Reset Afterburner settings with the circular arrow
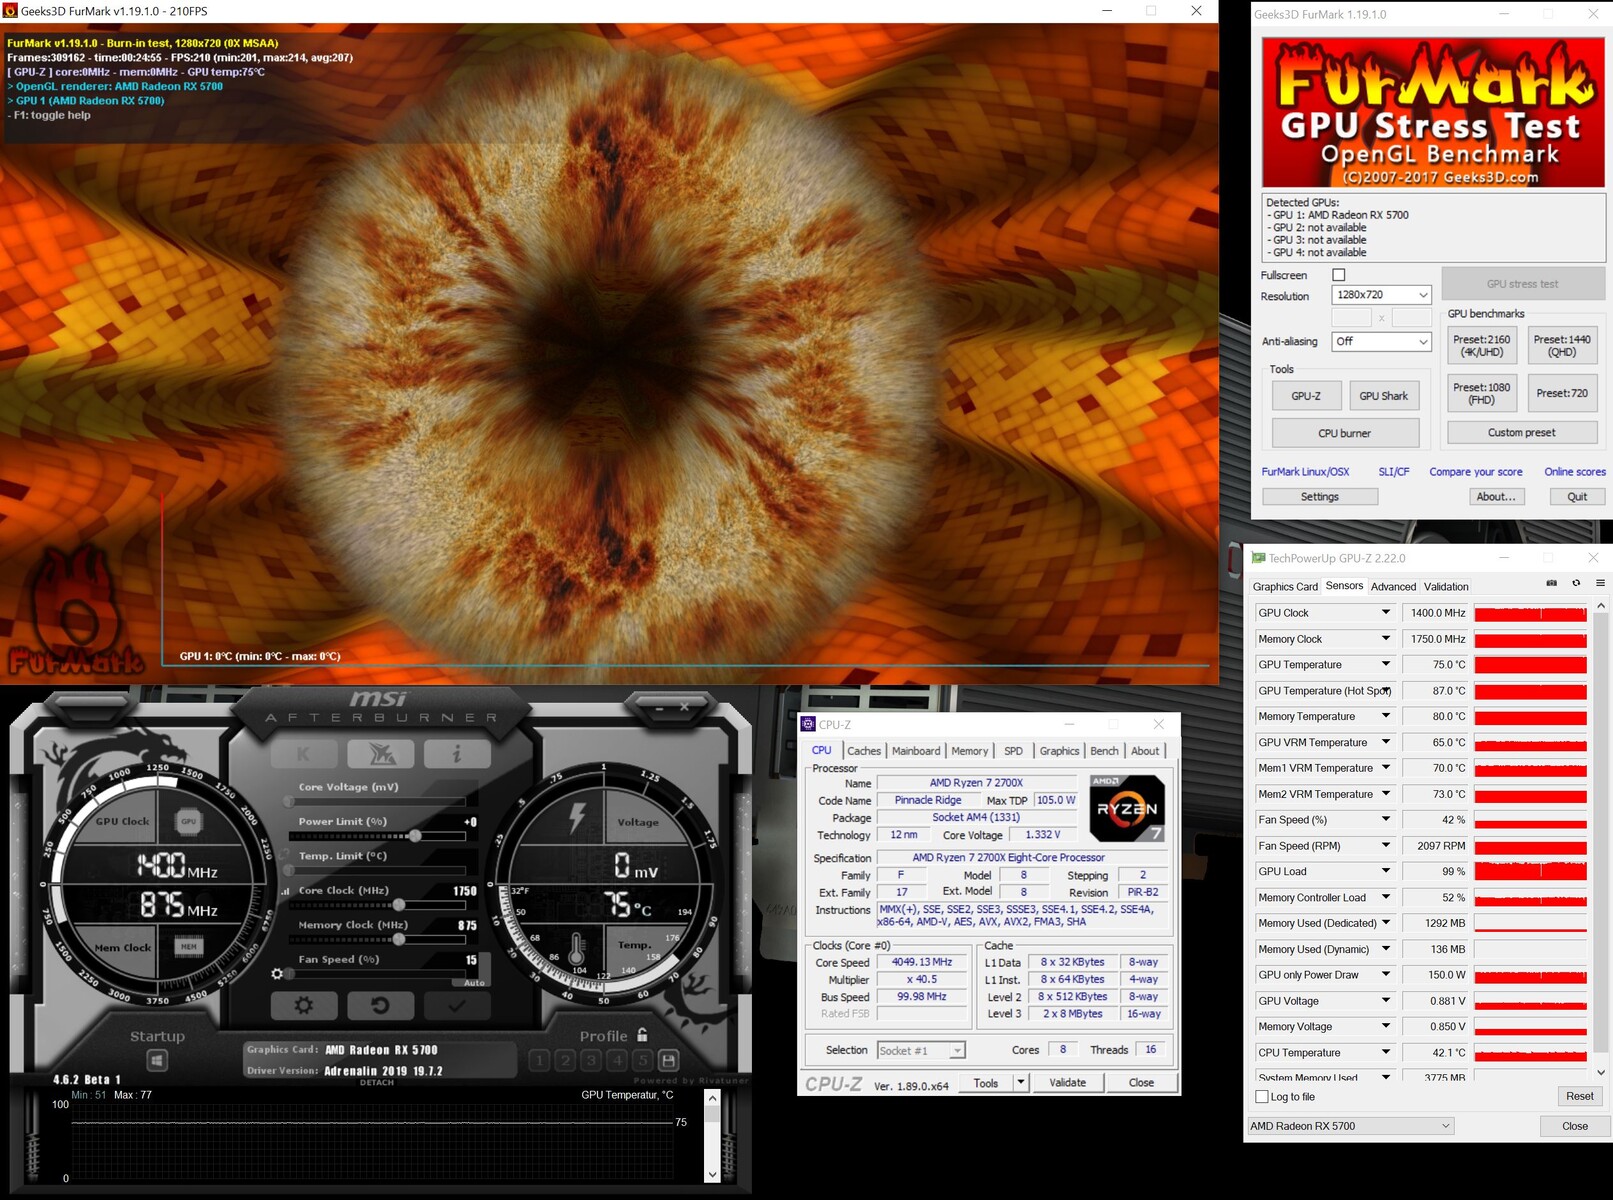Screen dimensions: 1613x1200 click(x=380, y=1005)
